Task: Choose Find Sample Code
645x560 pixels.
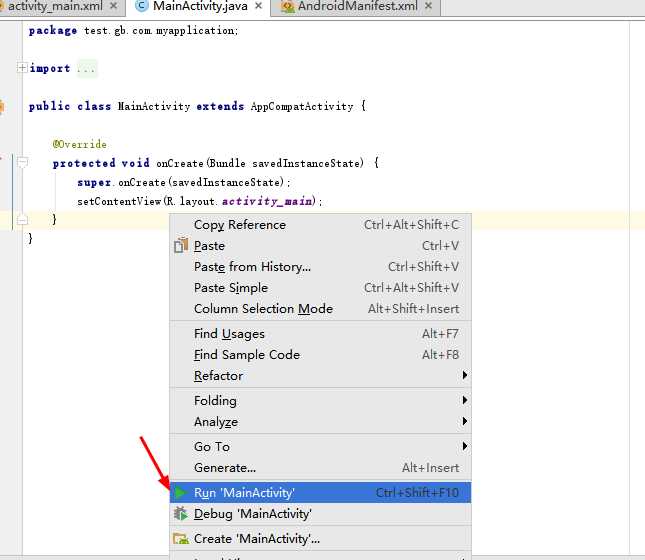Action: coord(320,355)
